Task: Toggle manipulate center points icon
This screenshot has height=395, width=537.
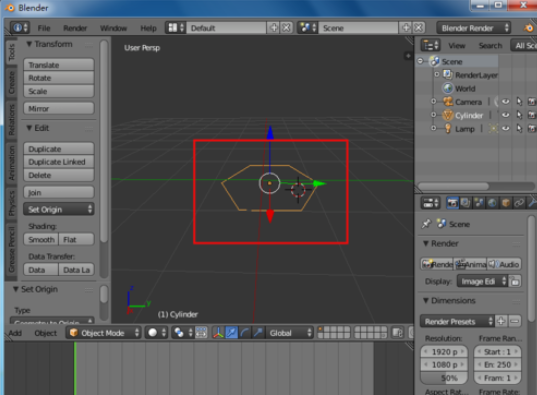Action: click(201, 332)
